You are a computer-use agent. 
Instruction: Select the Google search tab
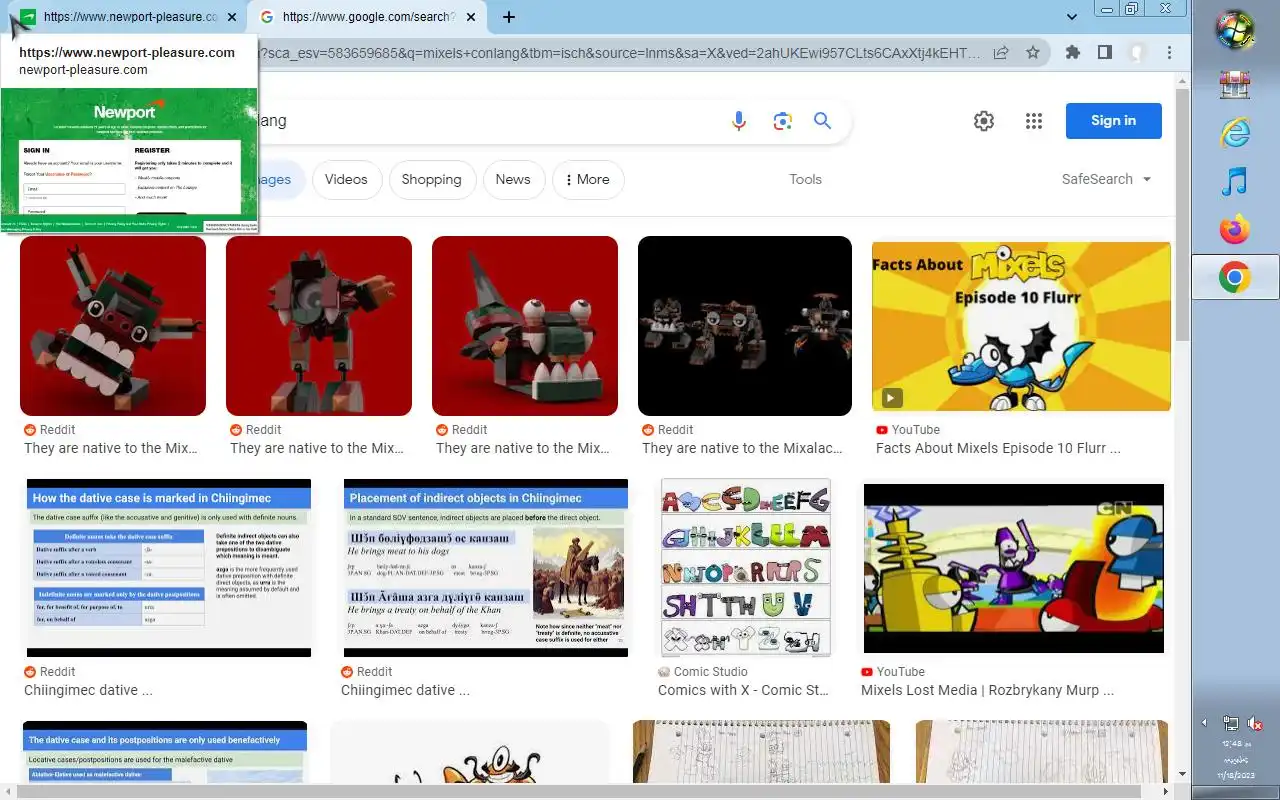pos(365,17)
